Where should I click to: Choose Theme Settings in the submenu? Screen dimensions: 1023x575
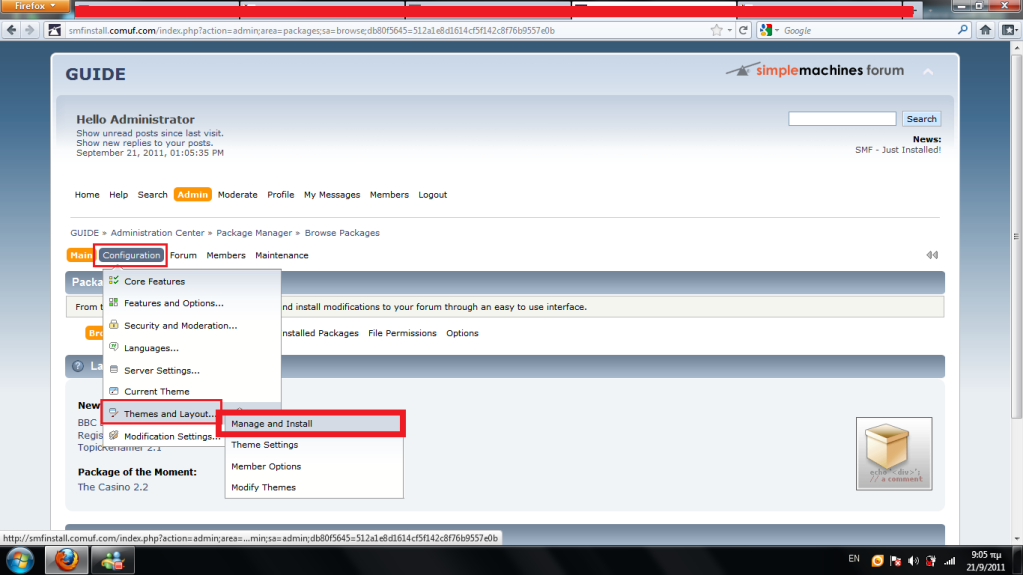265,445
